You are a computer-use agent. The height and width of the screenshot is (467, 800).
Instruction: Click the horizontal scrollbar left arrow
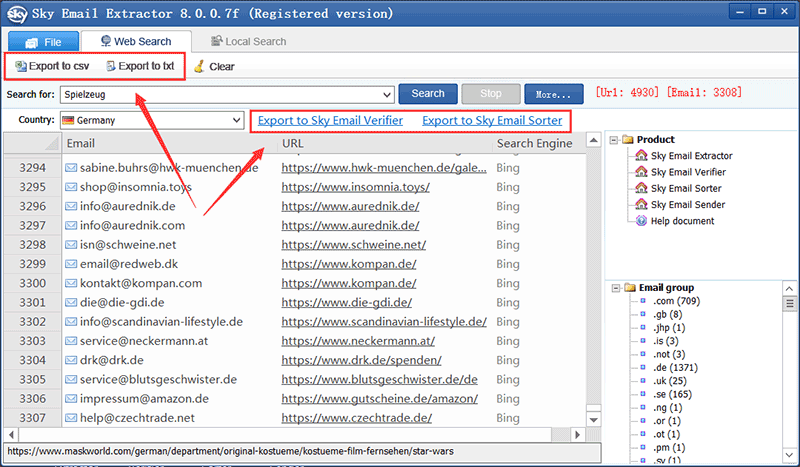[11, 435]
